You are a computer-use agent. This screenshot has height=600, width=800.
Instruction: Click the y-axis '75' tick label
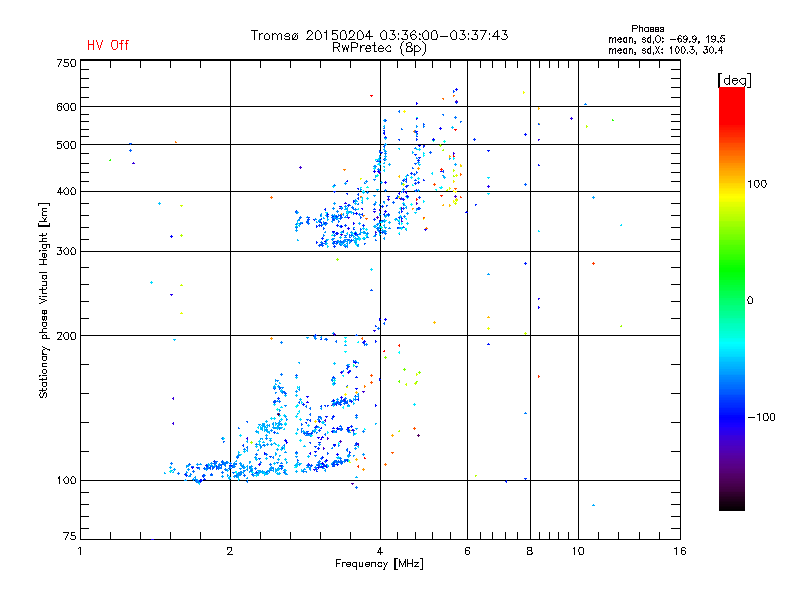(x=70, y=536)
